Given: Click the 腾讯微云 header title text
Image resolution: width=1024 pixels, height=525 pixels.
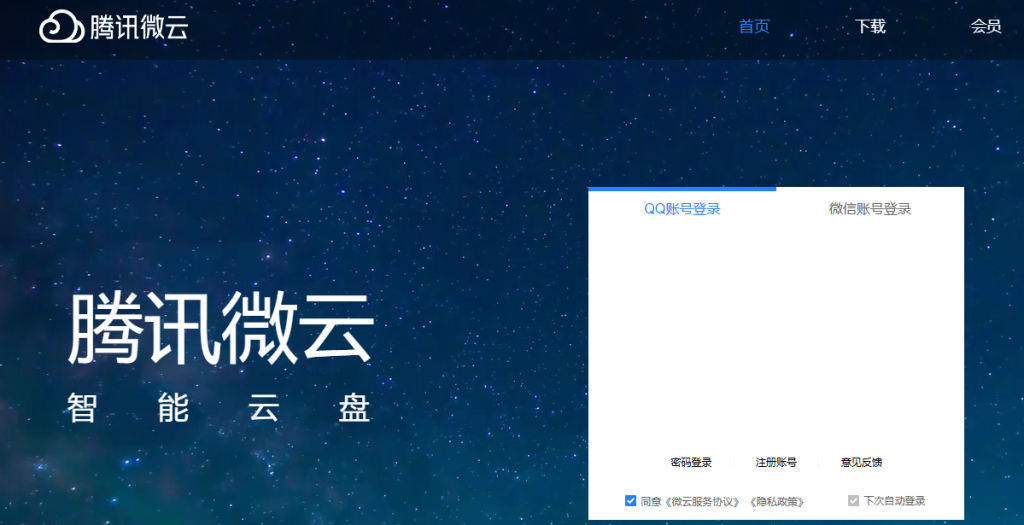Looking at the screenshot, I should click(139, 27).
